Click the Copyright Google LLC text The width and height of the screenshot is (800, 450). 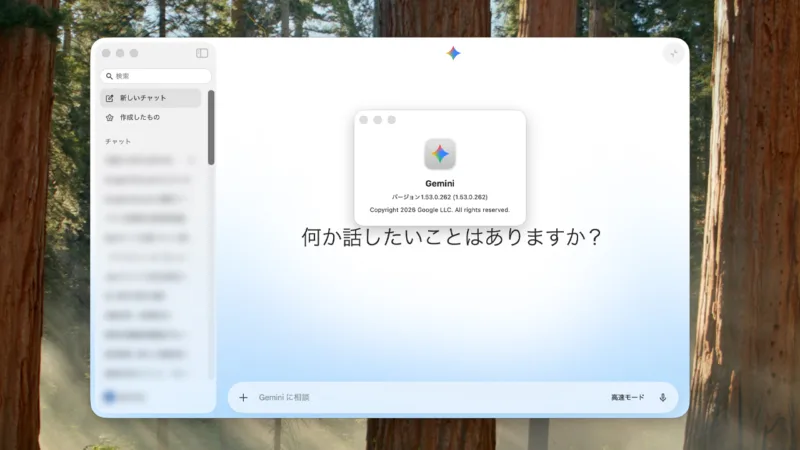point(439,210)
